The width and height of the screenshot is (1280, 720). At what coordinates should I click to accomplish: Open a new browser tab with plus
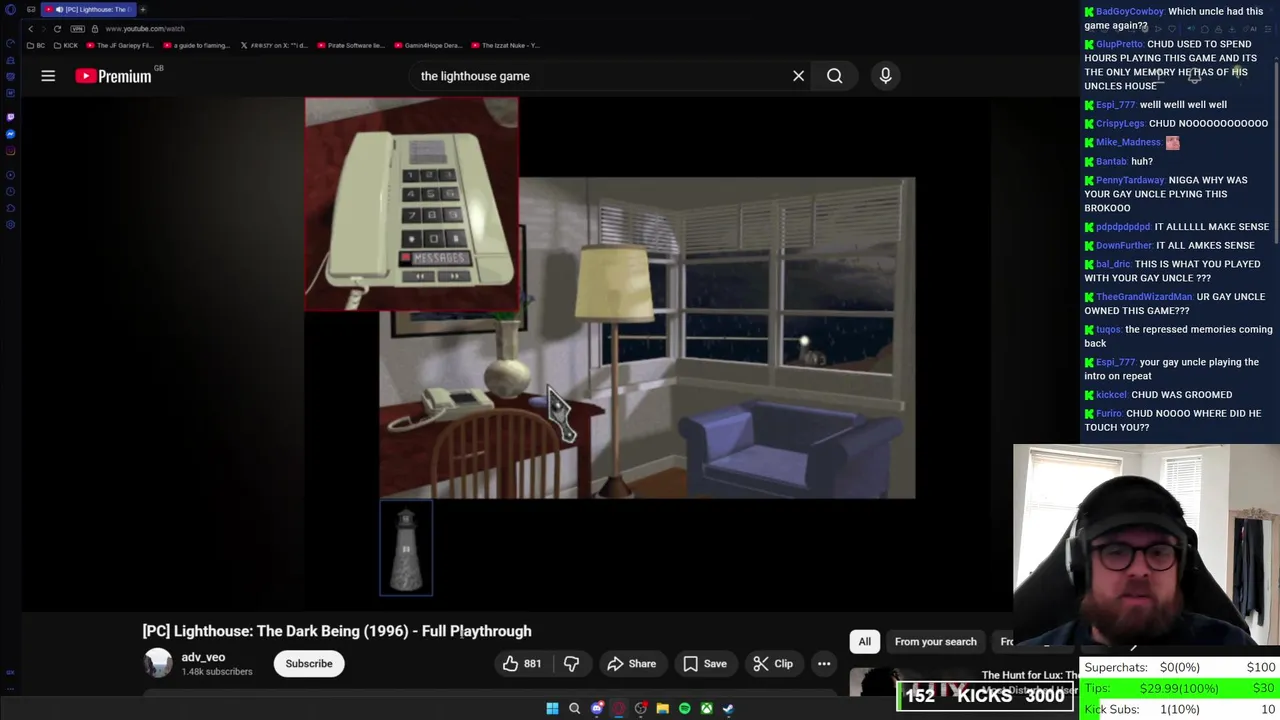[x=143, y=9]
